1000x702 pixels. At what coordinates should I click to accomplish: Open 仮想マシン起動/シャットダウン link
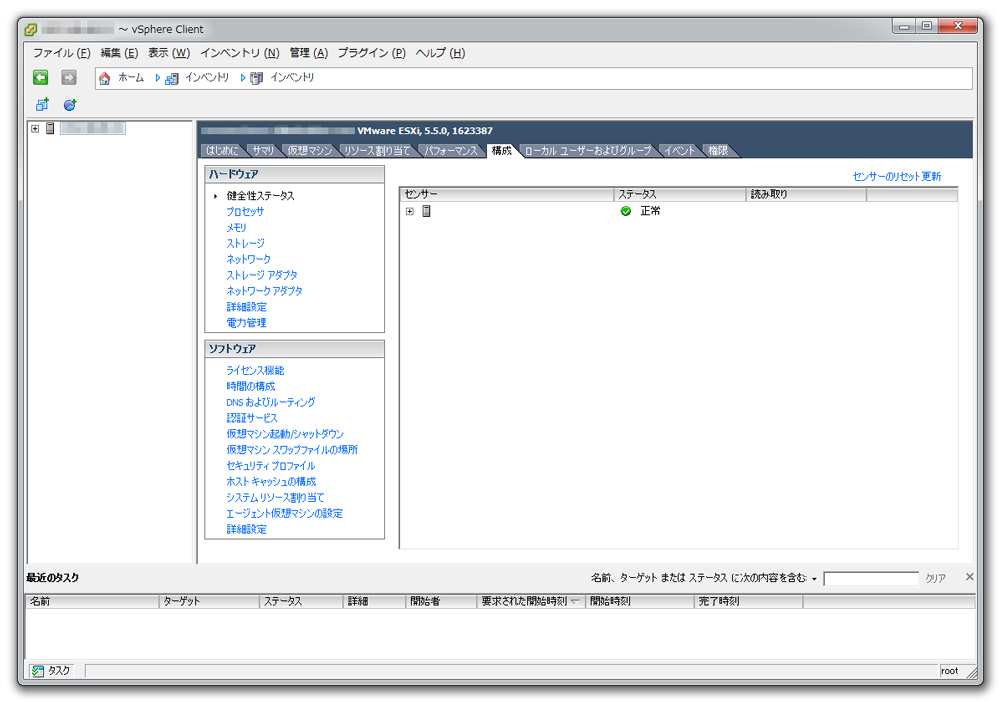pyautogui.click(x=285, y=434)
